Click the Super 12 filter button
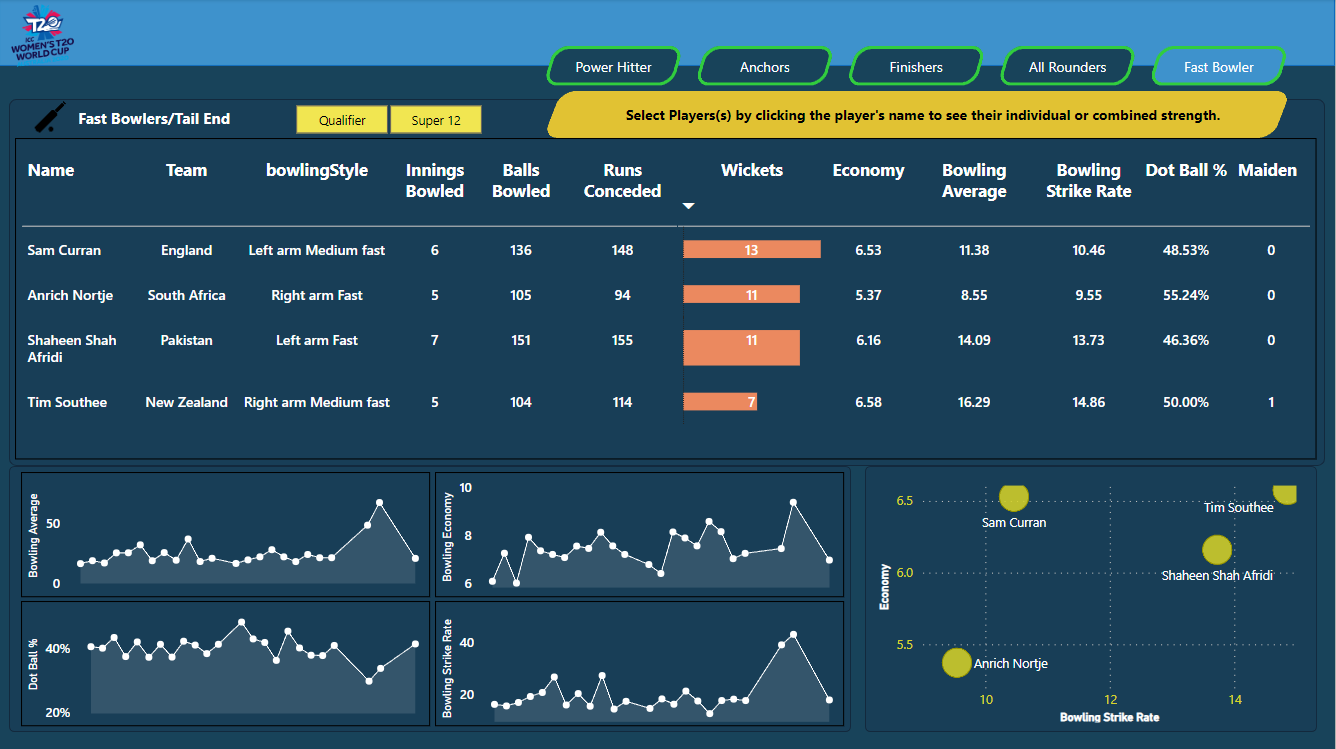Screen dimensions: 1336x749 pos(436,120)
